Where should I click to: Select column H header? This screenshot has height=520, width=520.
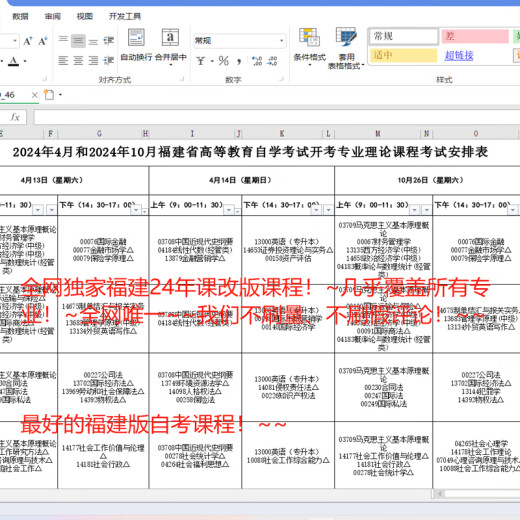(x=145, y=134)
